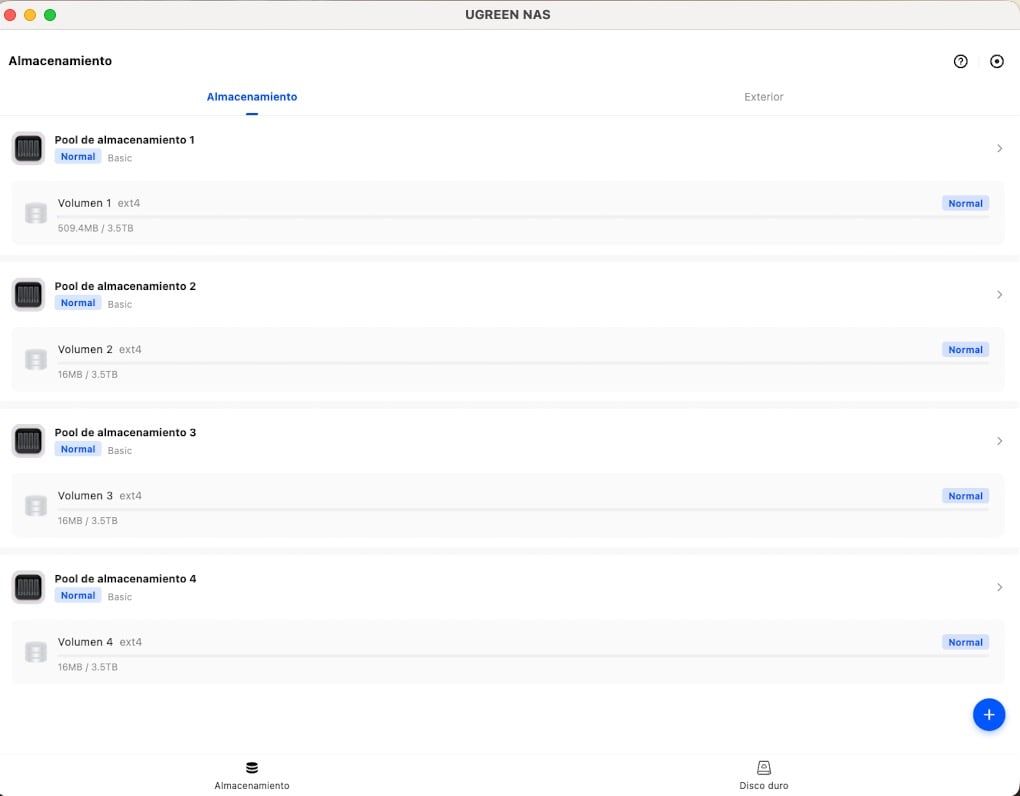Open Pool de almacenamiento 4 details chevron

point(999,587)
